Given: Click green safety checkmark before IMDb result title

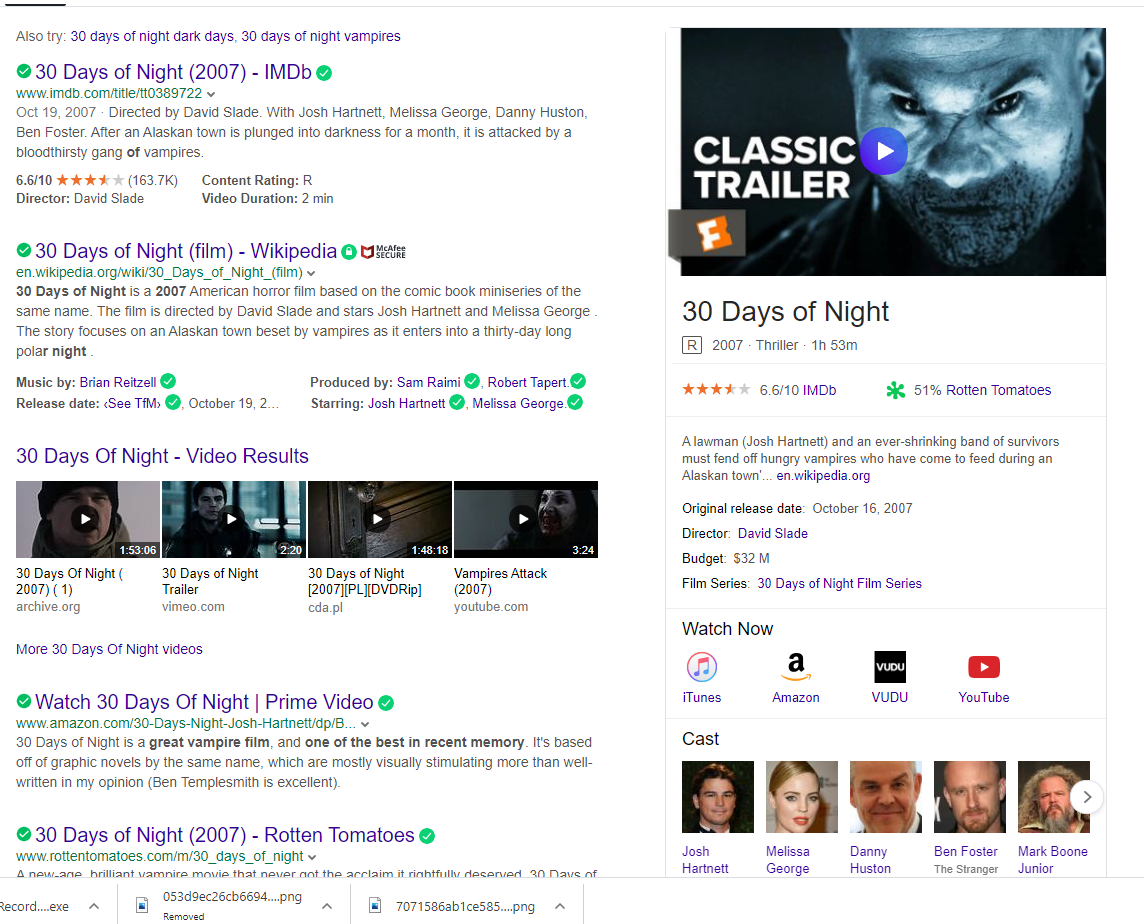Looking at the screenshot, I should click(x=24, y=71).
